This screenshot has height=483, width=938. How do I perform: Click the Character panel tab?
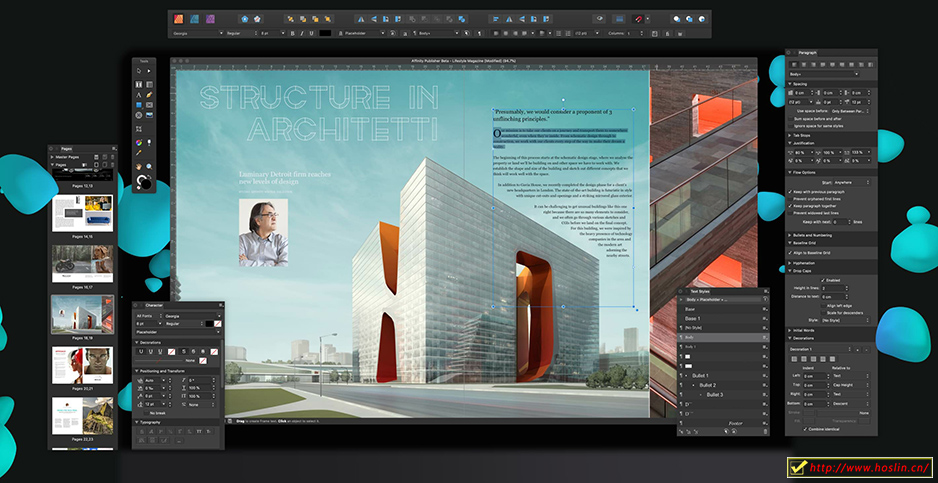tap(154, 305)
